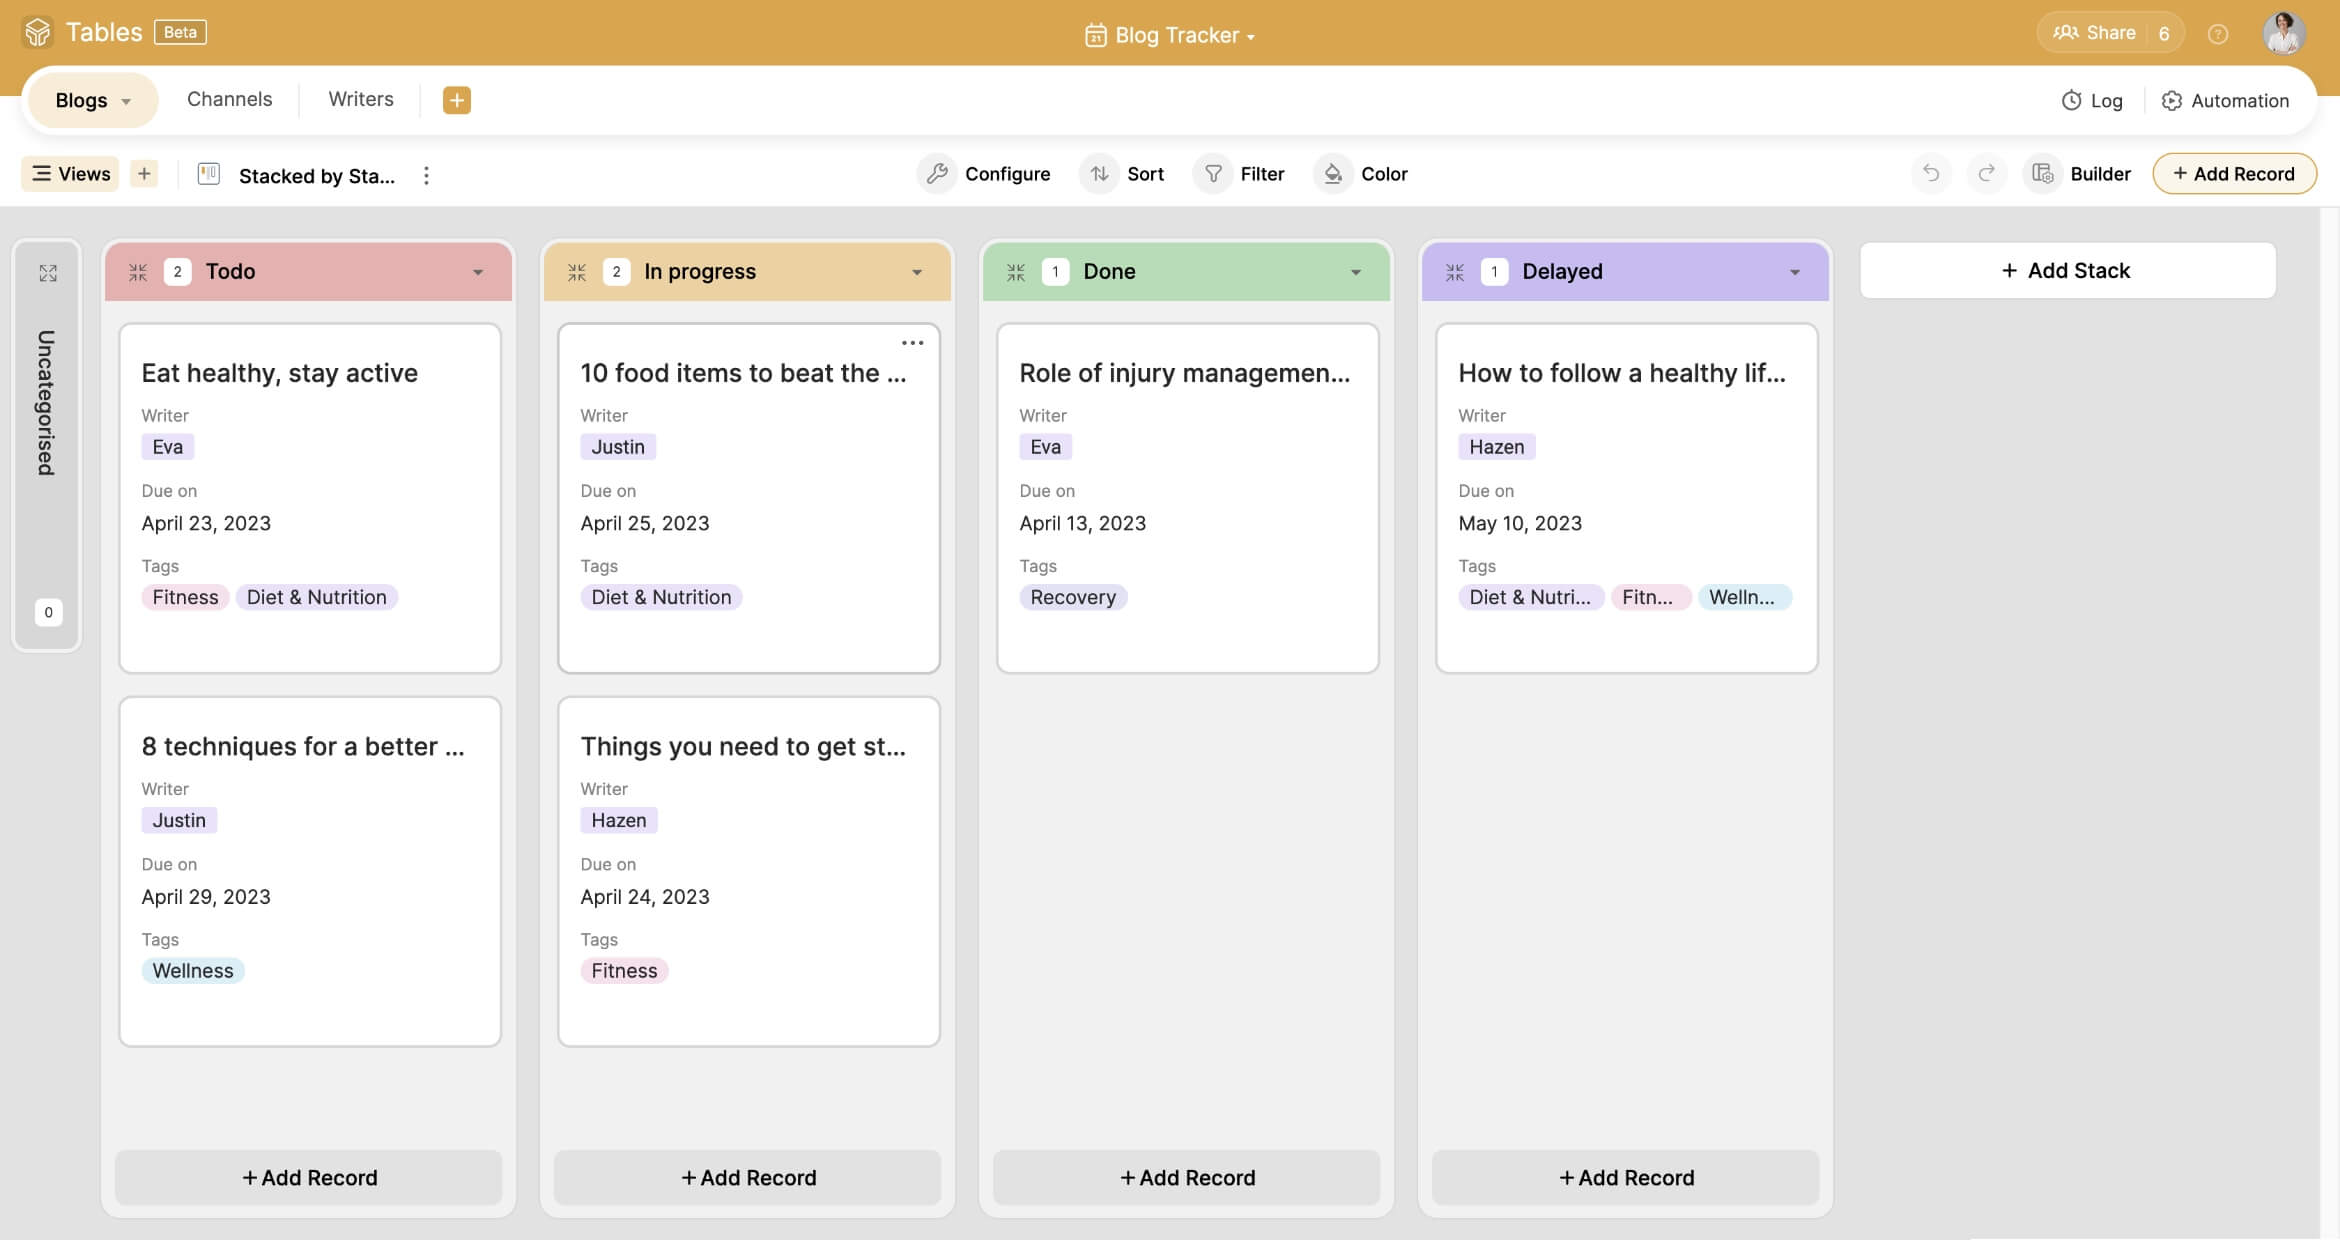Open view options three-dot menu

tap(426, 176)
